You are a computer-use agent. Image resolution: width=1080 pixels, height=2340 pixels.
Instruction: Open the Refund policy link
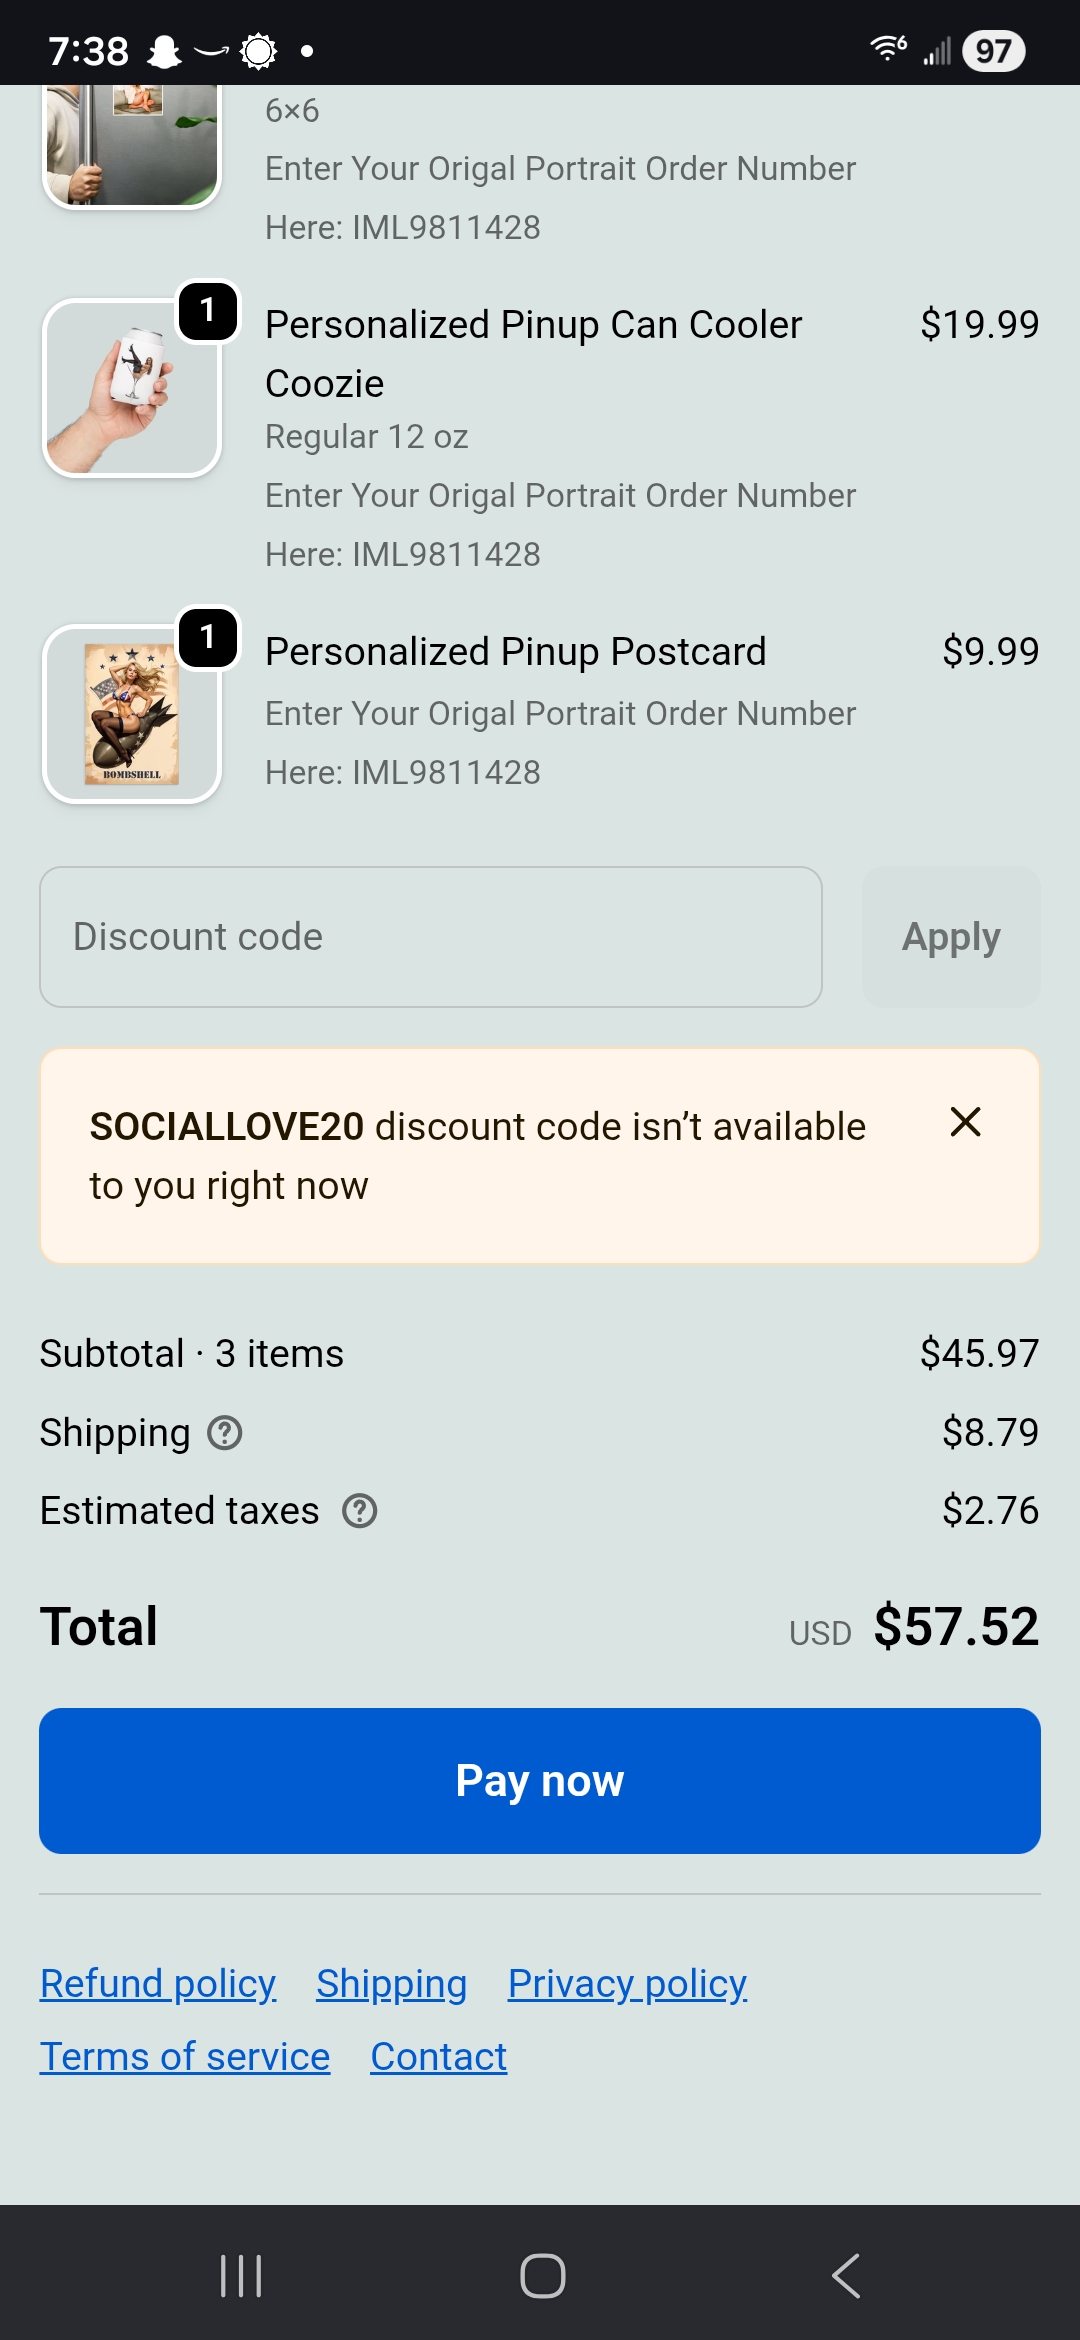coord(158,1984)
